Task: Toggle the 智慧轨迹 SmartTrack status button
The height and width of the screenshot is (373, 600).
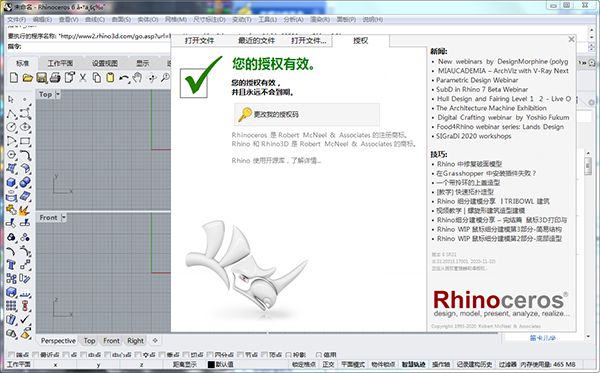Action: point(413,365)
